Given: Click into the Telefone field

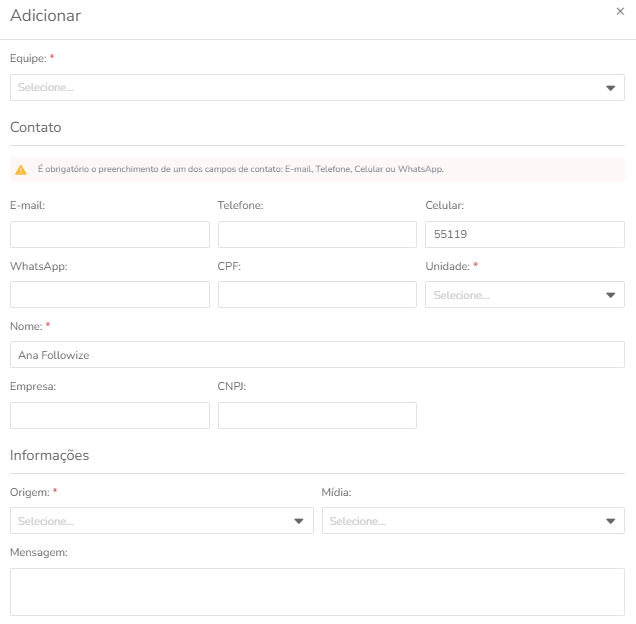Looking at the screenshot, I should click(x=317, y=234).
